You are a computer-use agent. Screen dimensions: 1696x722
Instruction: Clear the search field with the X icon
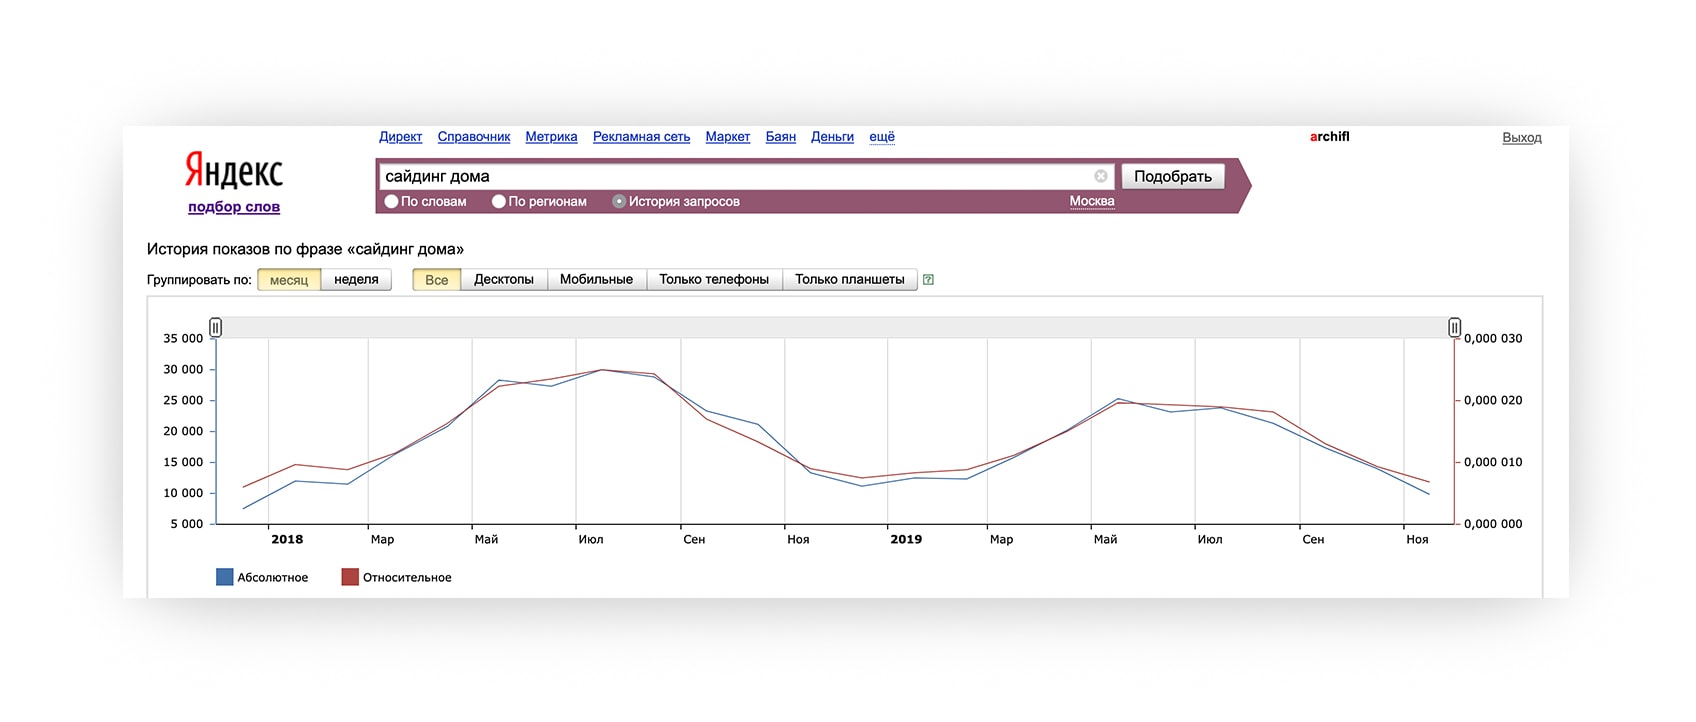(1100, 176)
